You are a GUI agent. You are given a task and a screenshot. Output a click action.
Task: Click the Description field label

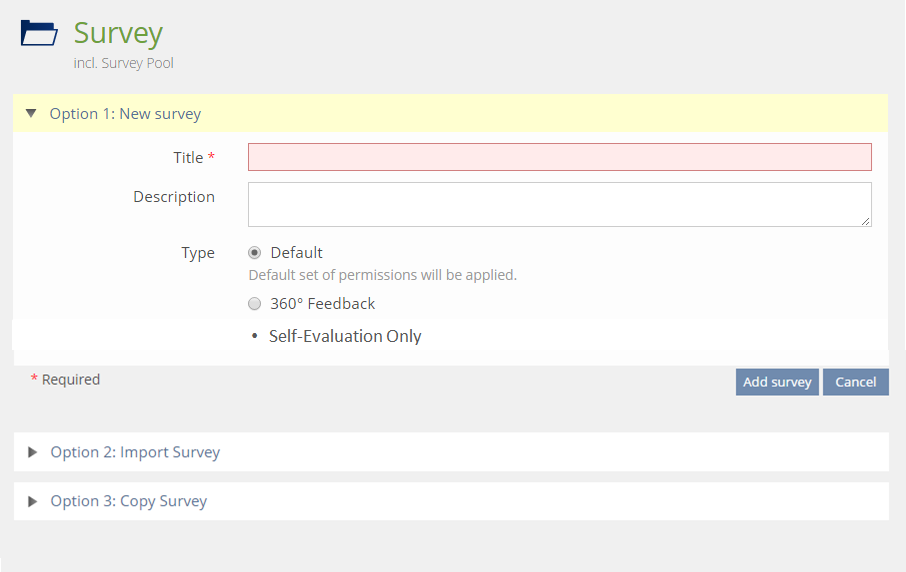coord(174,197)
